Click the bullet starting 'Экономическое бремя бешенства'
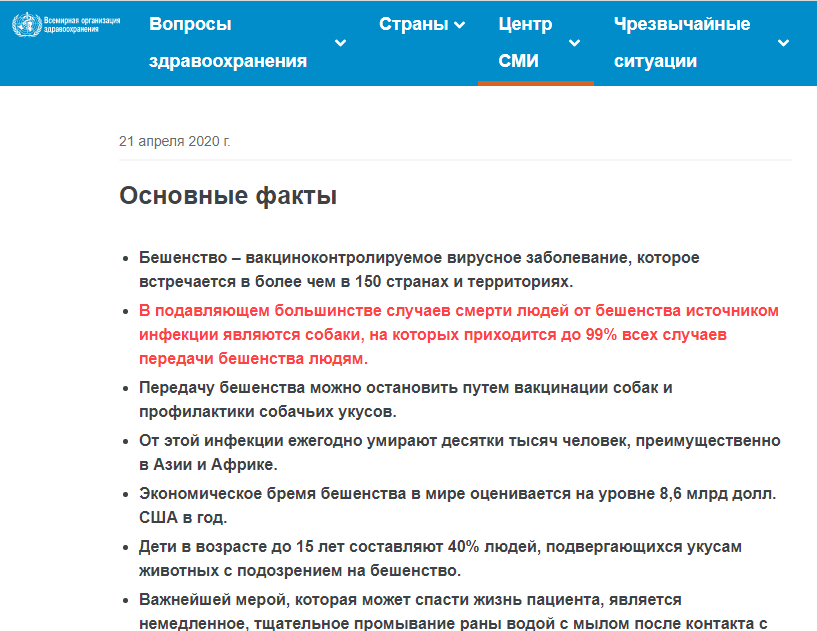Image resolution: width=817 pixels, height=631 pixels. click(457, 506)
